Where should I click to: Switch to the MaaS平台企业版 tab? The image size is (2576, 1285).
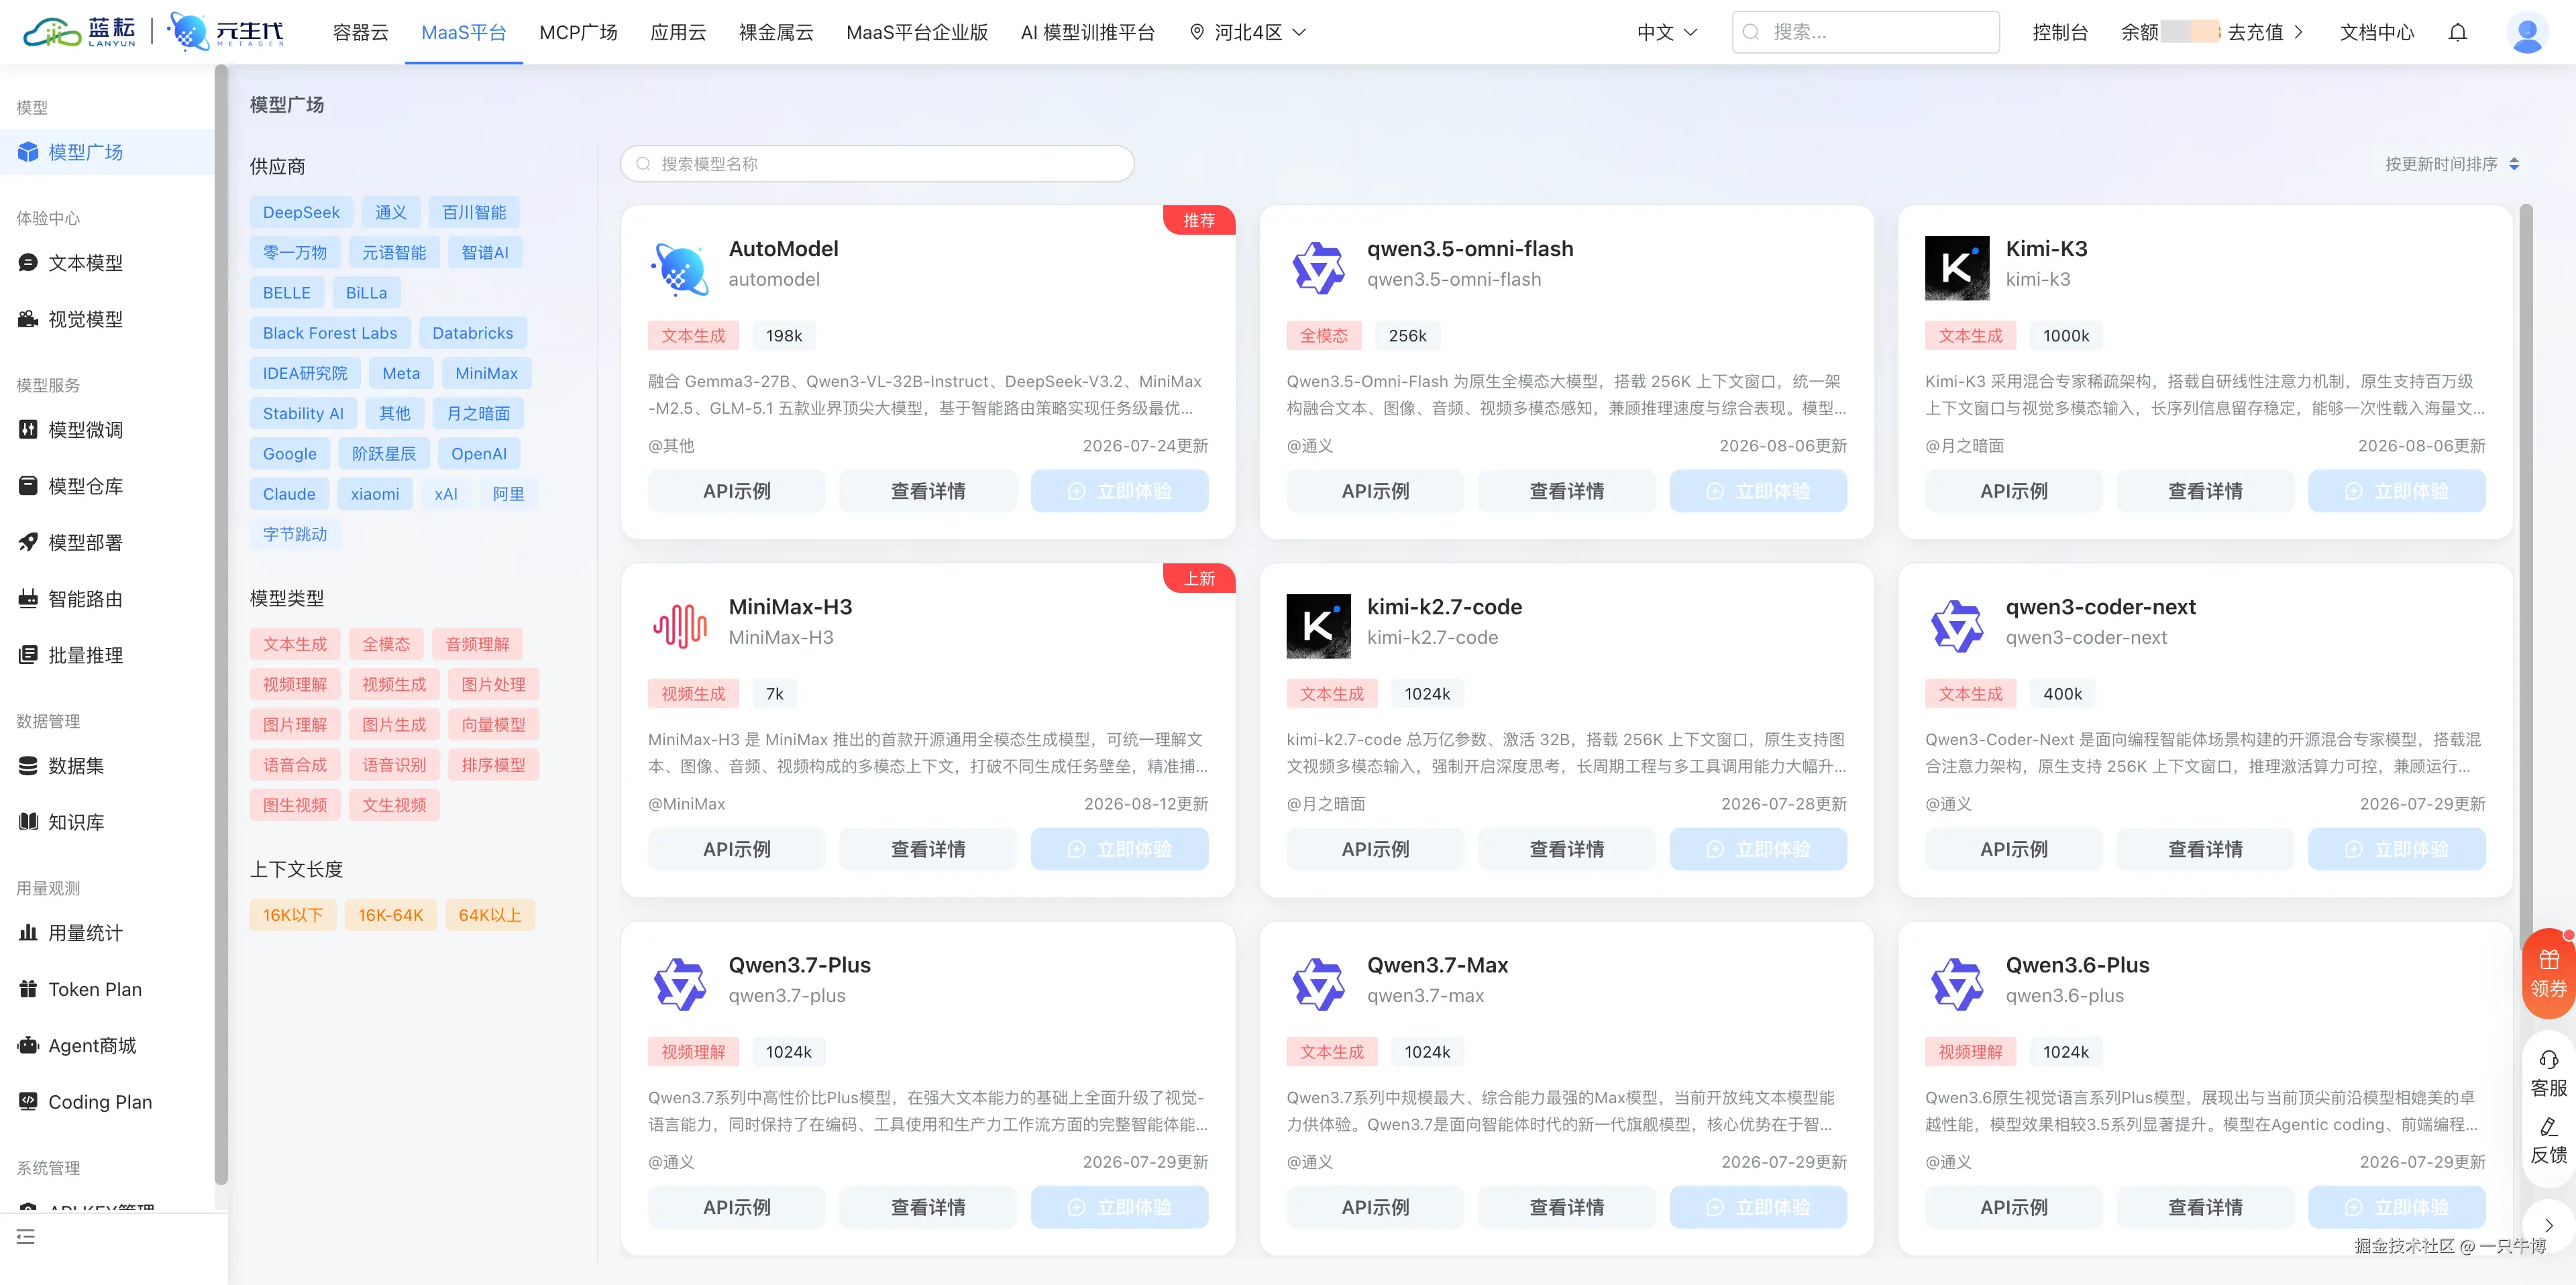coord(917,32)
